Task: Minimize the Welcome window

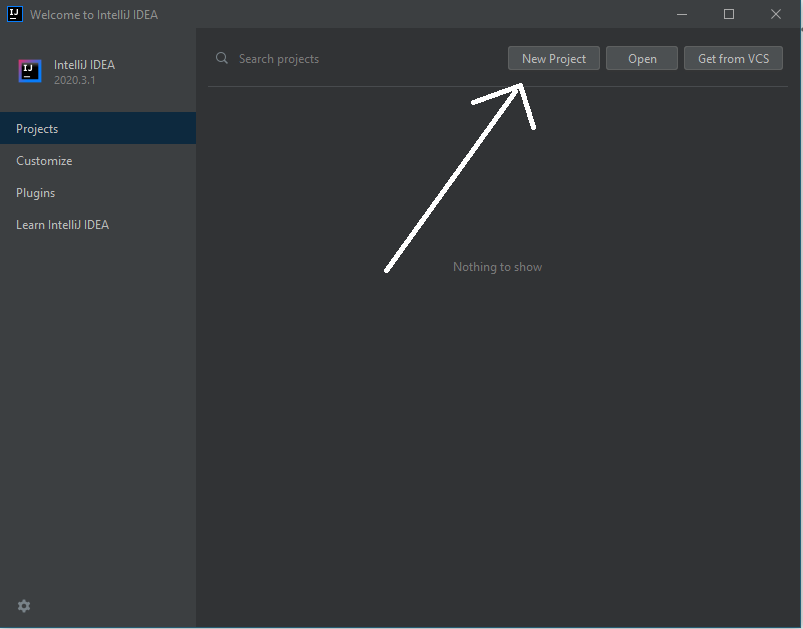Action: [681, 14]
